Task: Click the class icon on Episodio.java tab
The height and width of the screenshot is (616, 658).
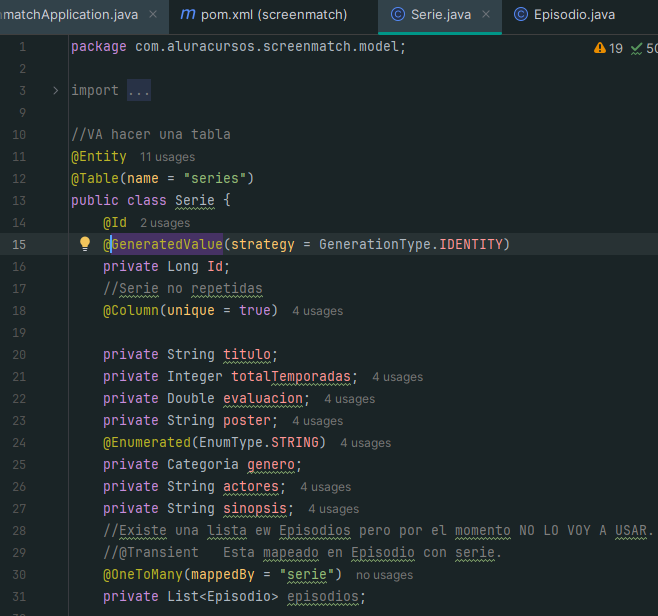Action: (521, 15)
